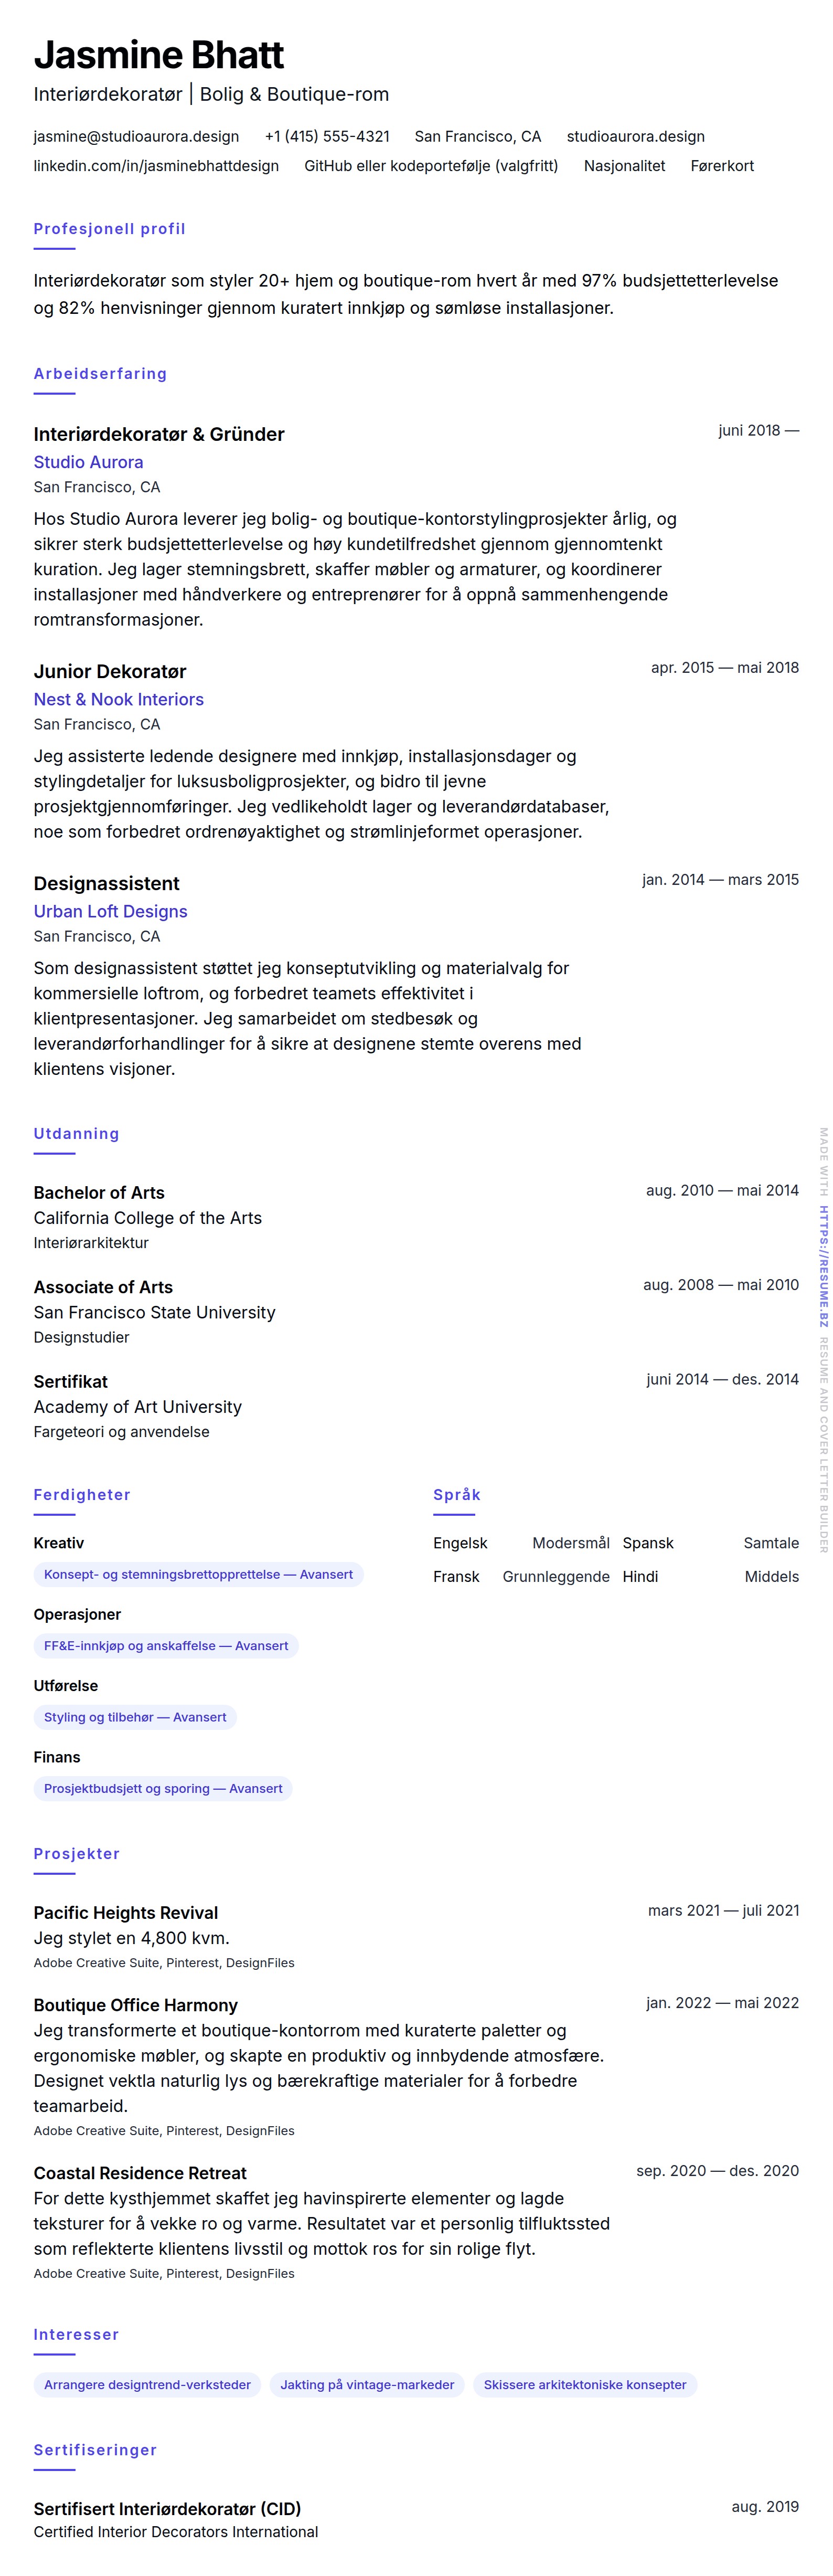Open the Studio Aurora company link
Image resolution: width=833 pixels, height=2576 pixels.
88,462
